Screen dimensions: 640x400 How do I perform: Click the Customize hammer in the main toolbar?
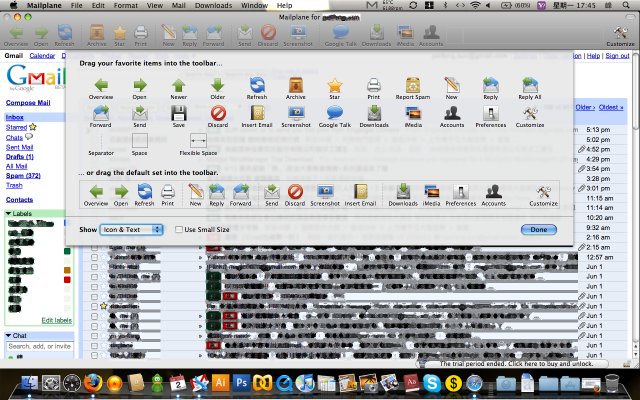[620, 36]
